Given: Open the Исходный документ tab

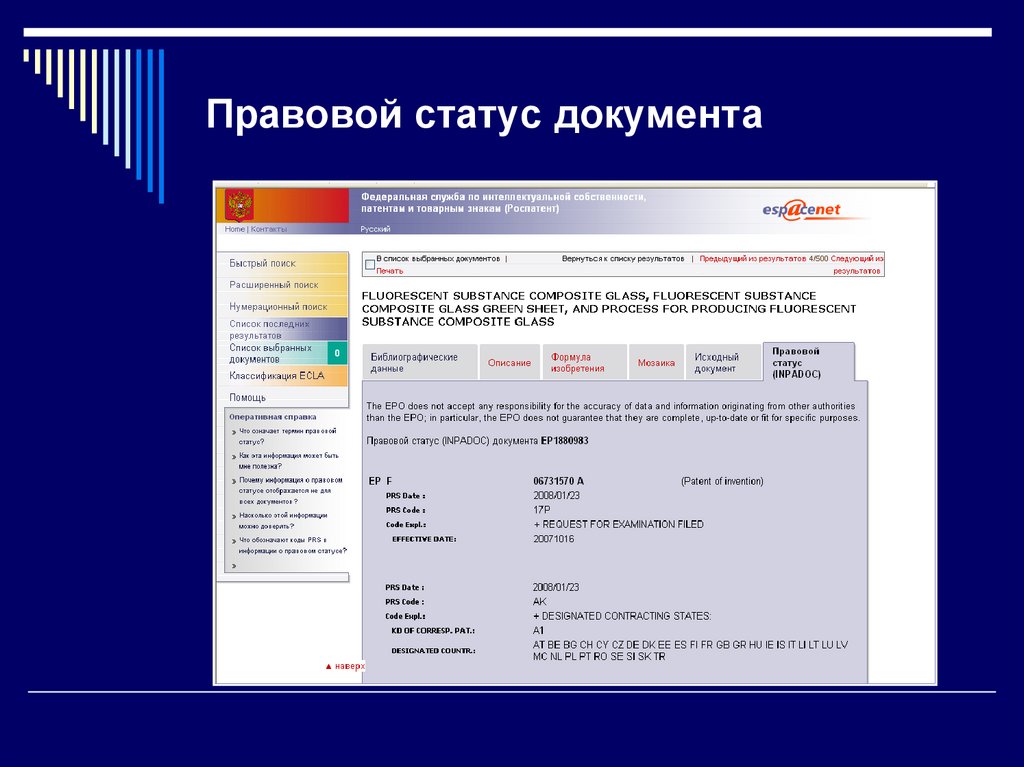Looking at the screenshot, I should coord(717,361).
